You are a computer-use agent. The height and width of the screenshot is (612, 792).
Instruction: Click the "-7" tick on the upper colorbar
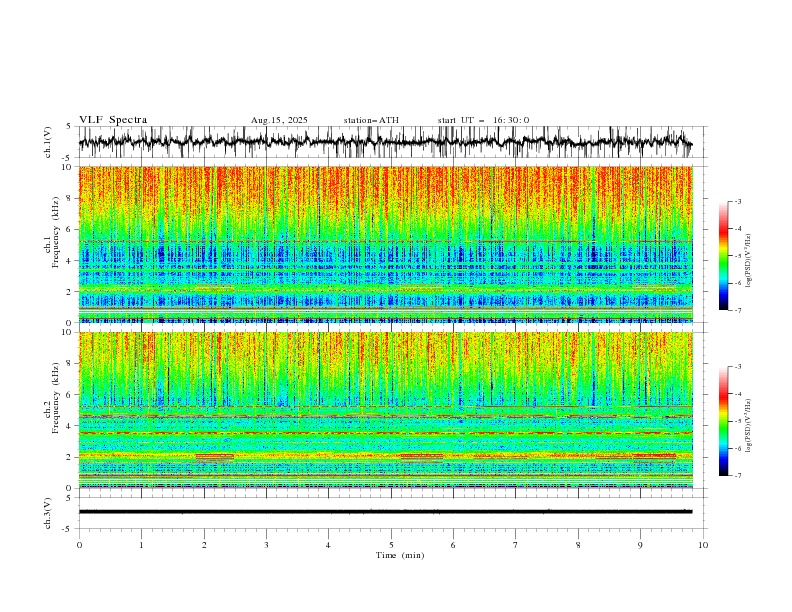tap(737, 310)
